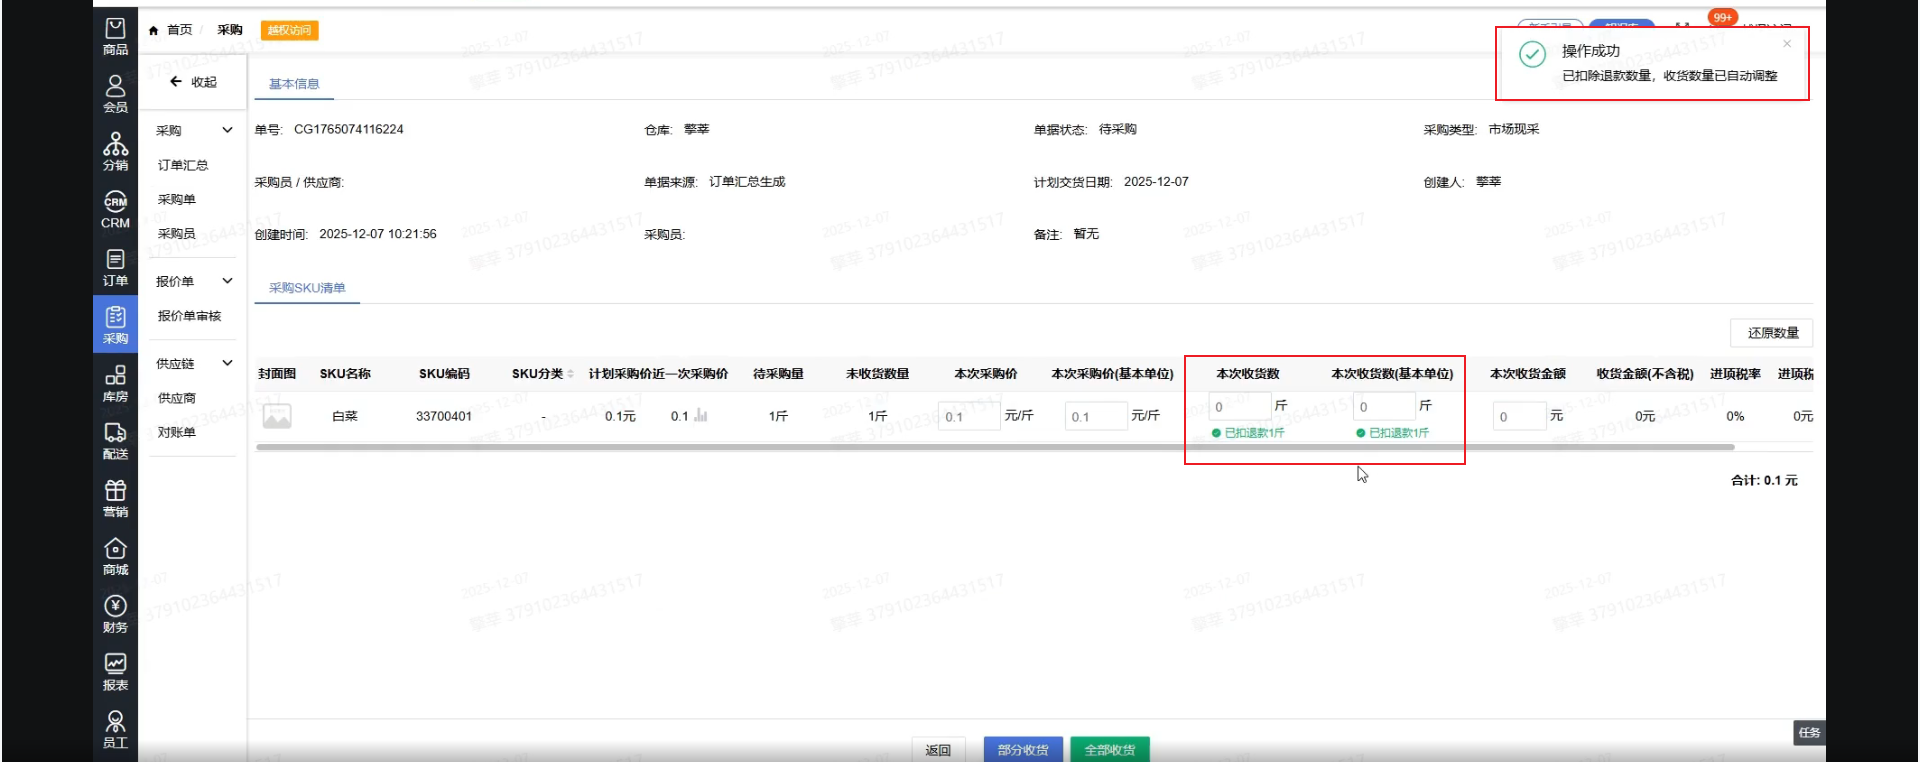Click the 本次收货数 input field
Screen dimensions: 1920x762
1238,407
